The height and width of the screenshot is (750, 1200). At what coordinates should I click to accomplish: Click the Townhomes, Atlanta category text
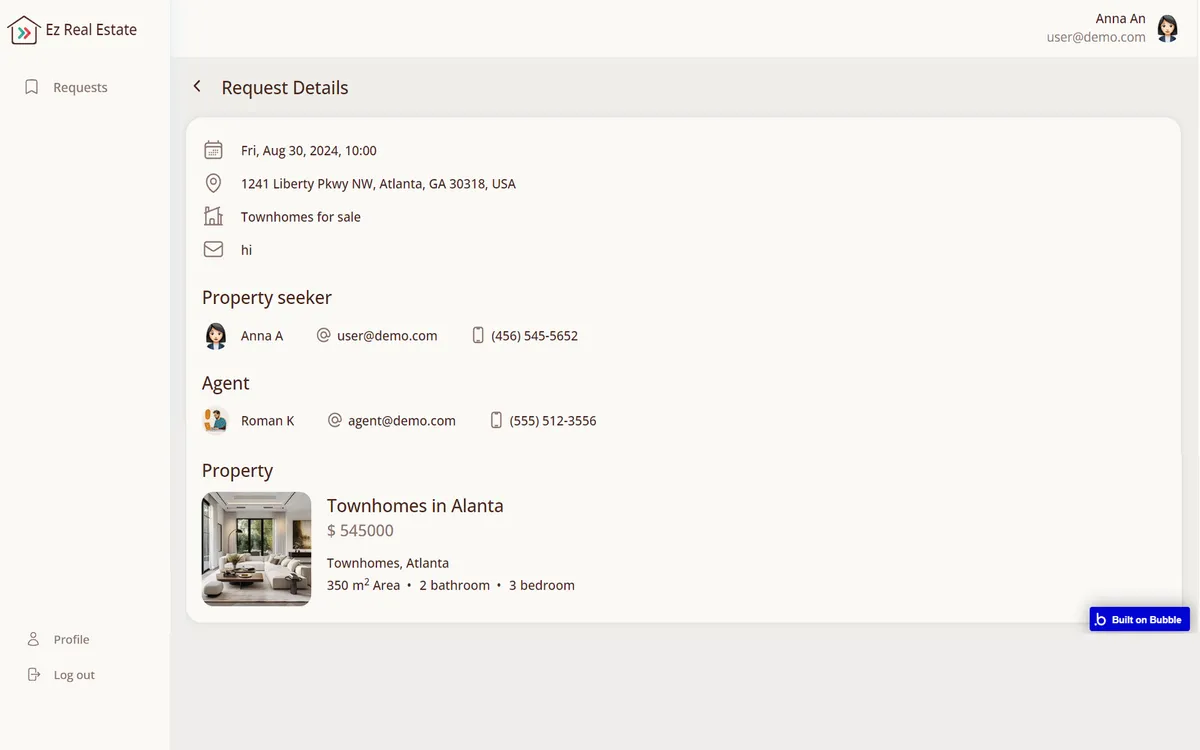tap(388, 563)
